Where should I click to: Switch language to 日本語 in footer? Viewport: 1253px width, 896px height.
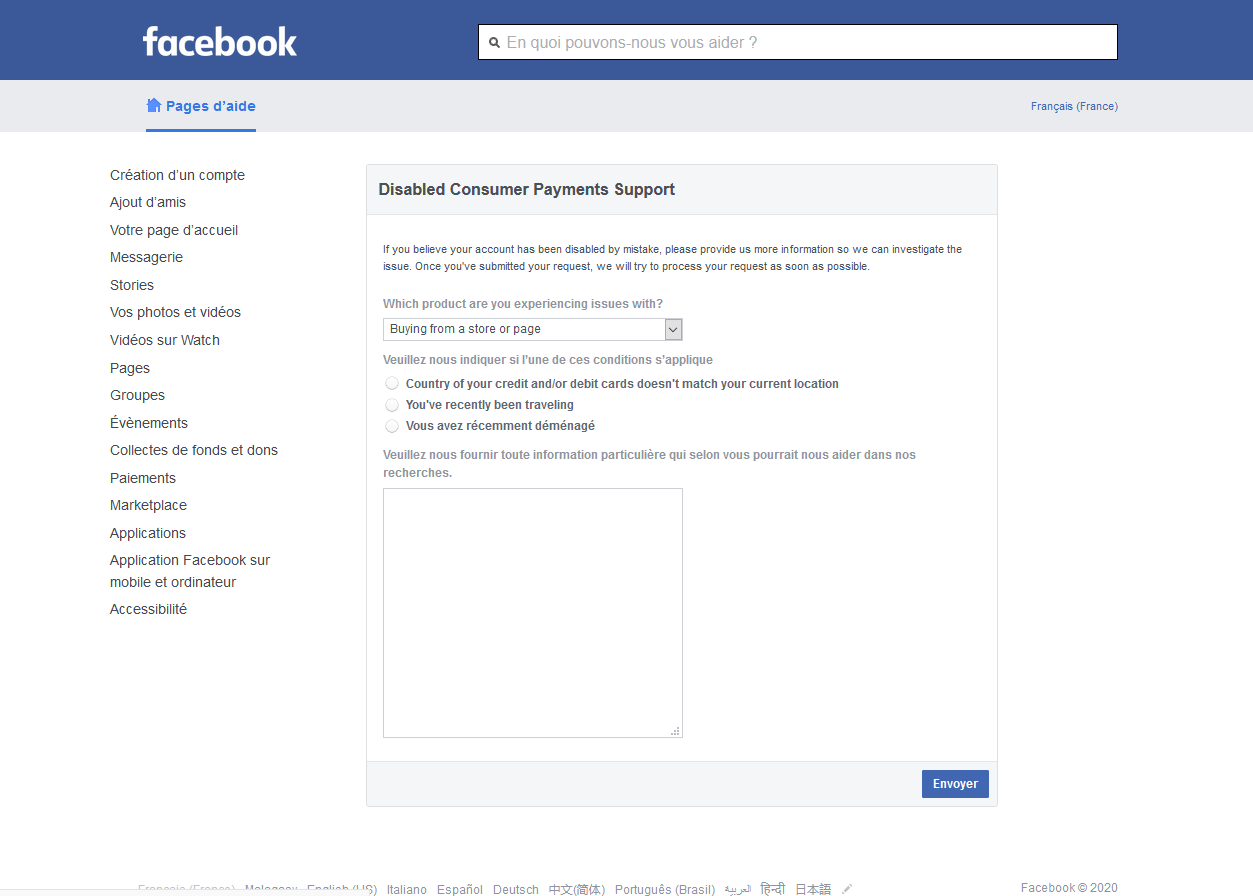(813, 889)
